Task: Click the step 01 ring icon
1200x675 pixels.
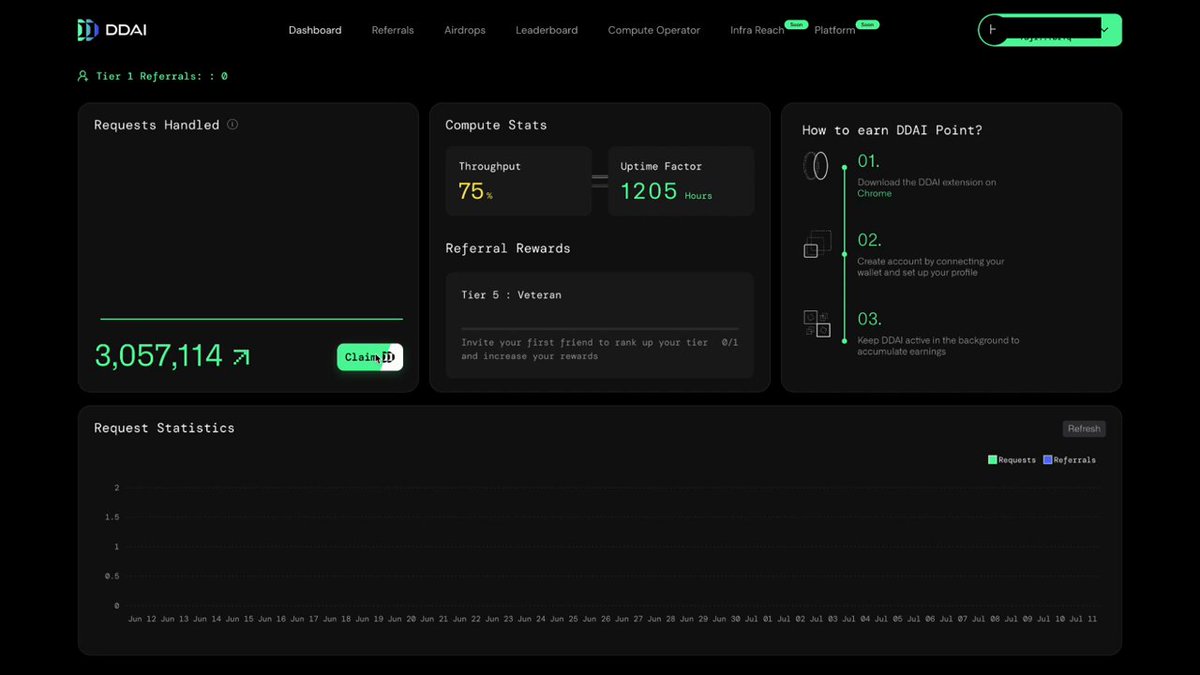Action: [816, 166]
